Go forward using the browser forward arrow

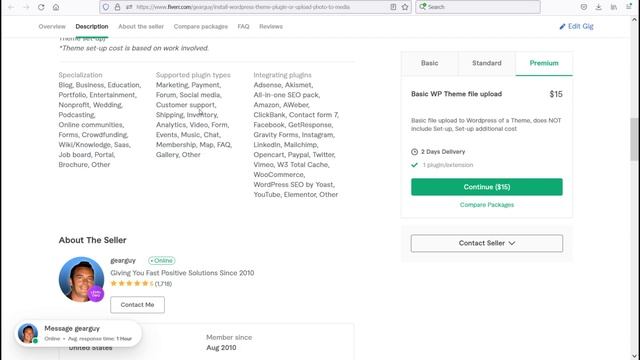[26, 7]
